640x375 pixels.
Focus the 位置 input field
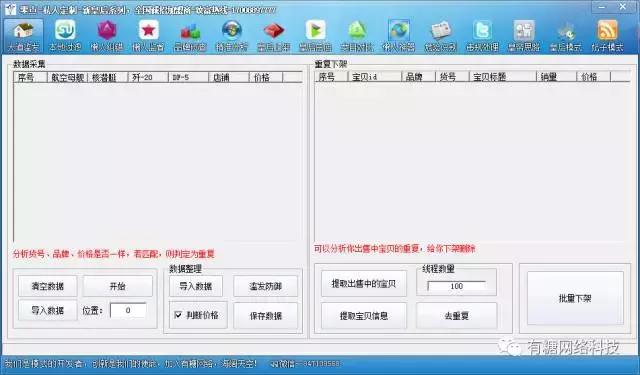click(128, 310)
